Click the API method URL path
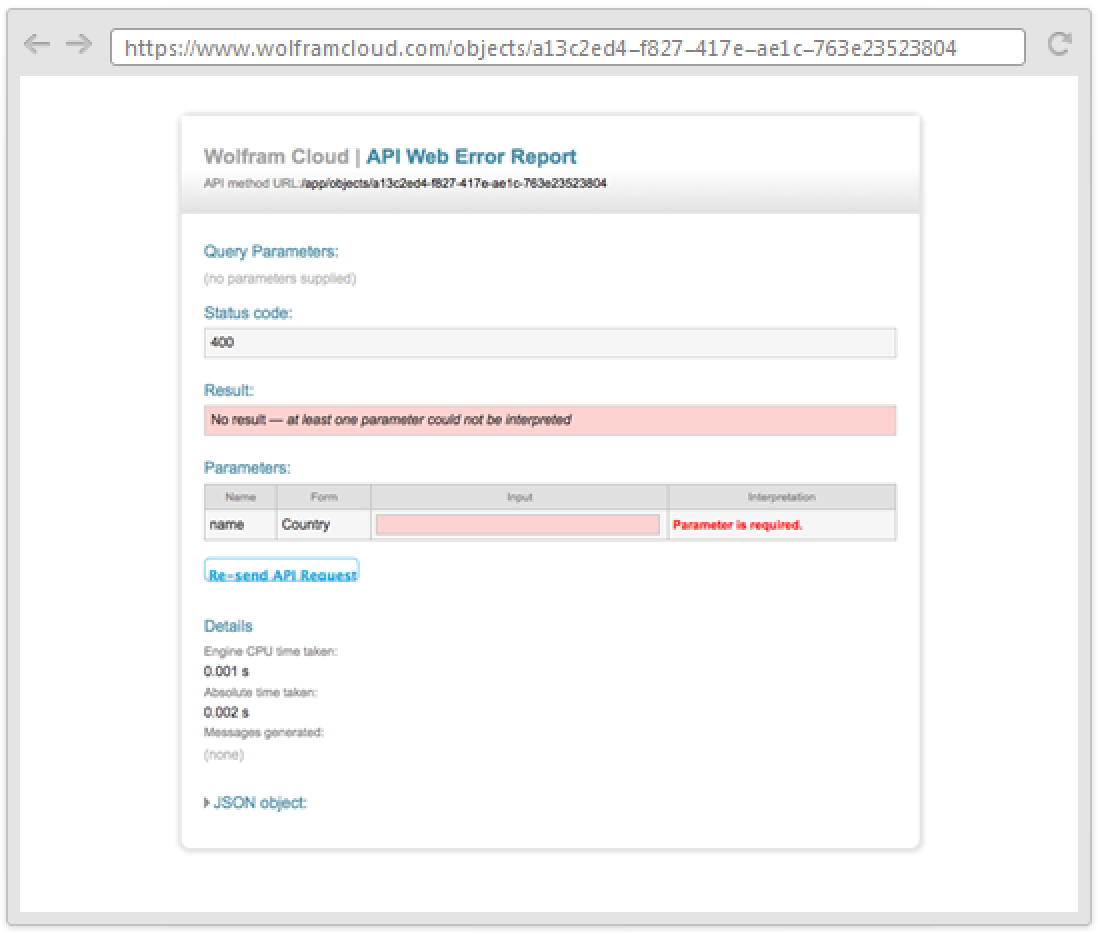Screen dimensions: 1098x934 pos(454,184)
